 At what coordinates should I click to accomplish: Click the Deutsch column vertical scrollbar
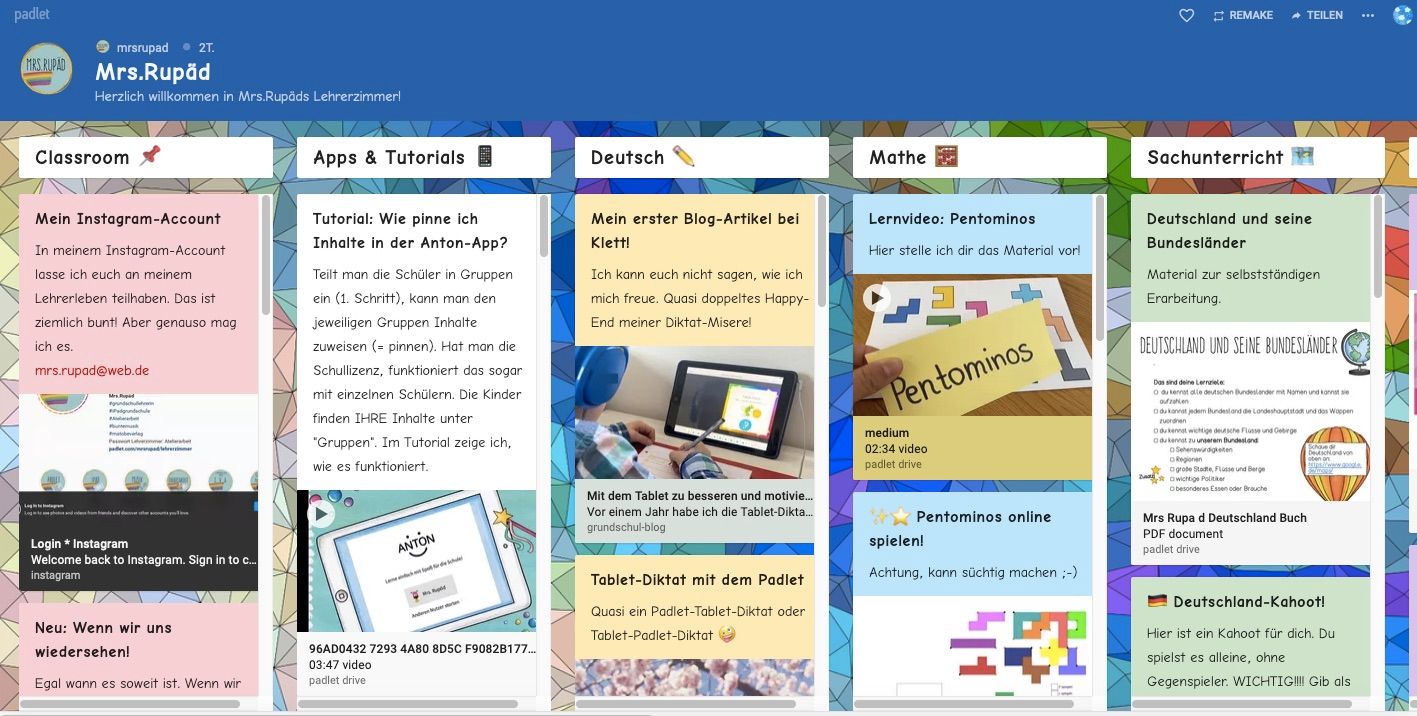coord(822,250)
